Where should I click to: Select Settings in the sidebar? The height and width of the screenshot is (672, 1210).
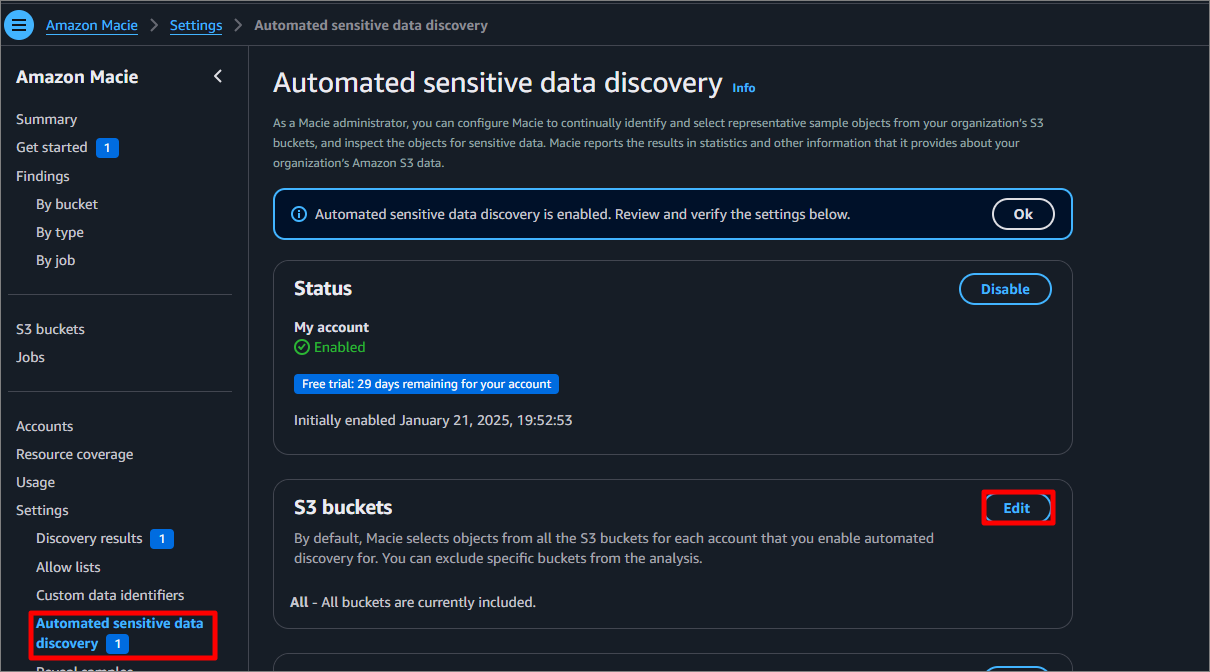42,510
